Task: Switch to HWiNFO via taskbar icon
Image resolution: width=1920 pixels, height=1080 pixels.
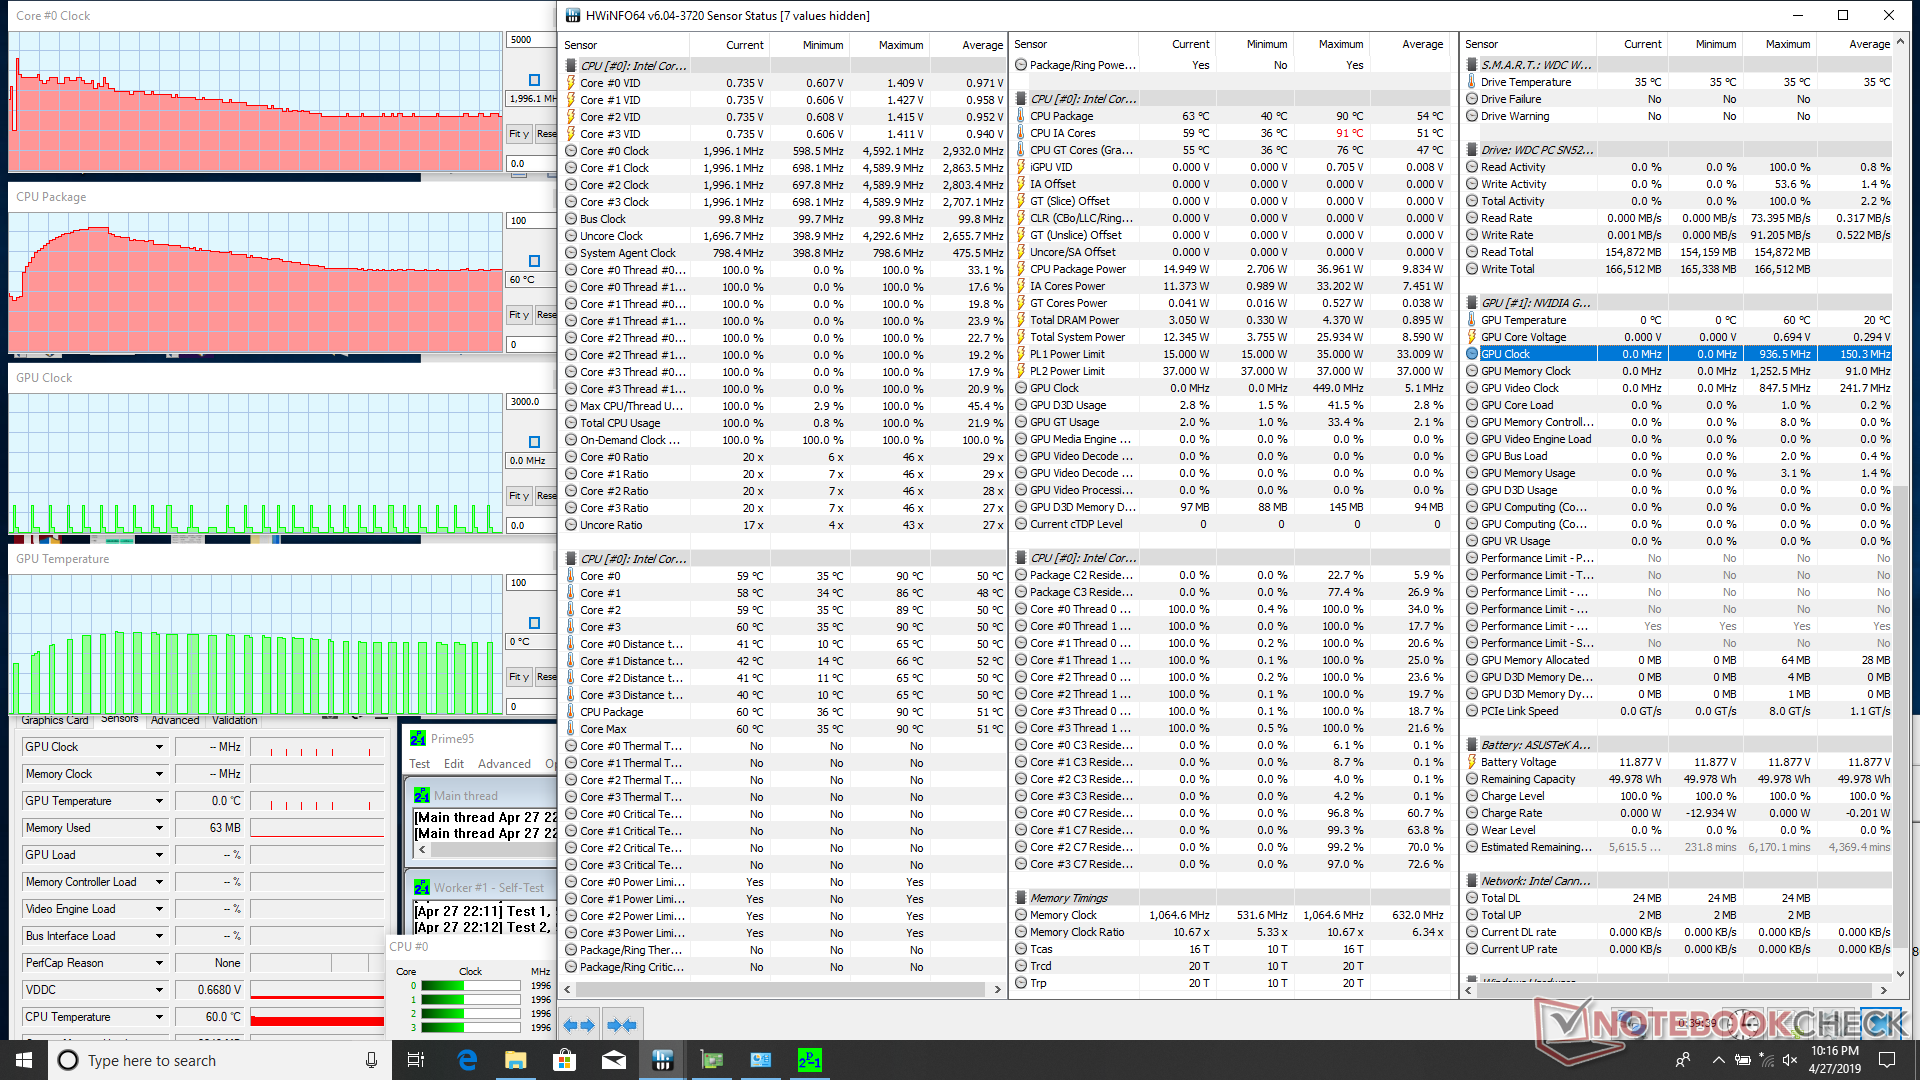Action: click(x=662, y=1060)
